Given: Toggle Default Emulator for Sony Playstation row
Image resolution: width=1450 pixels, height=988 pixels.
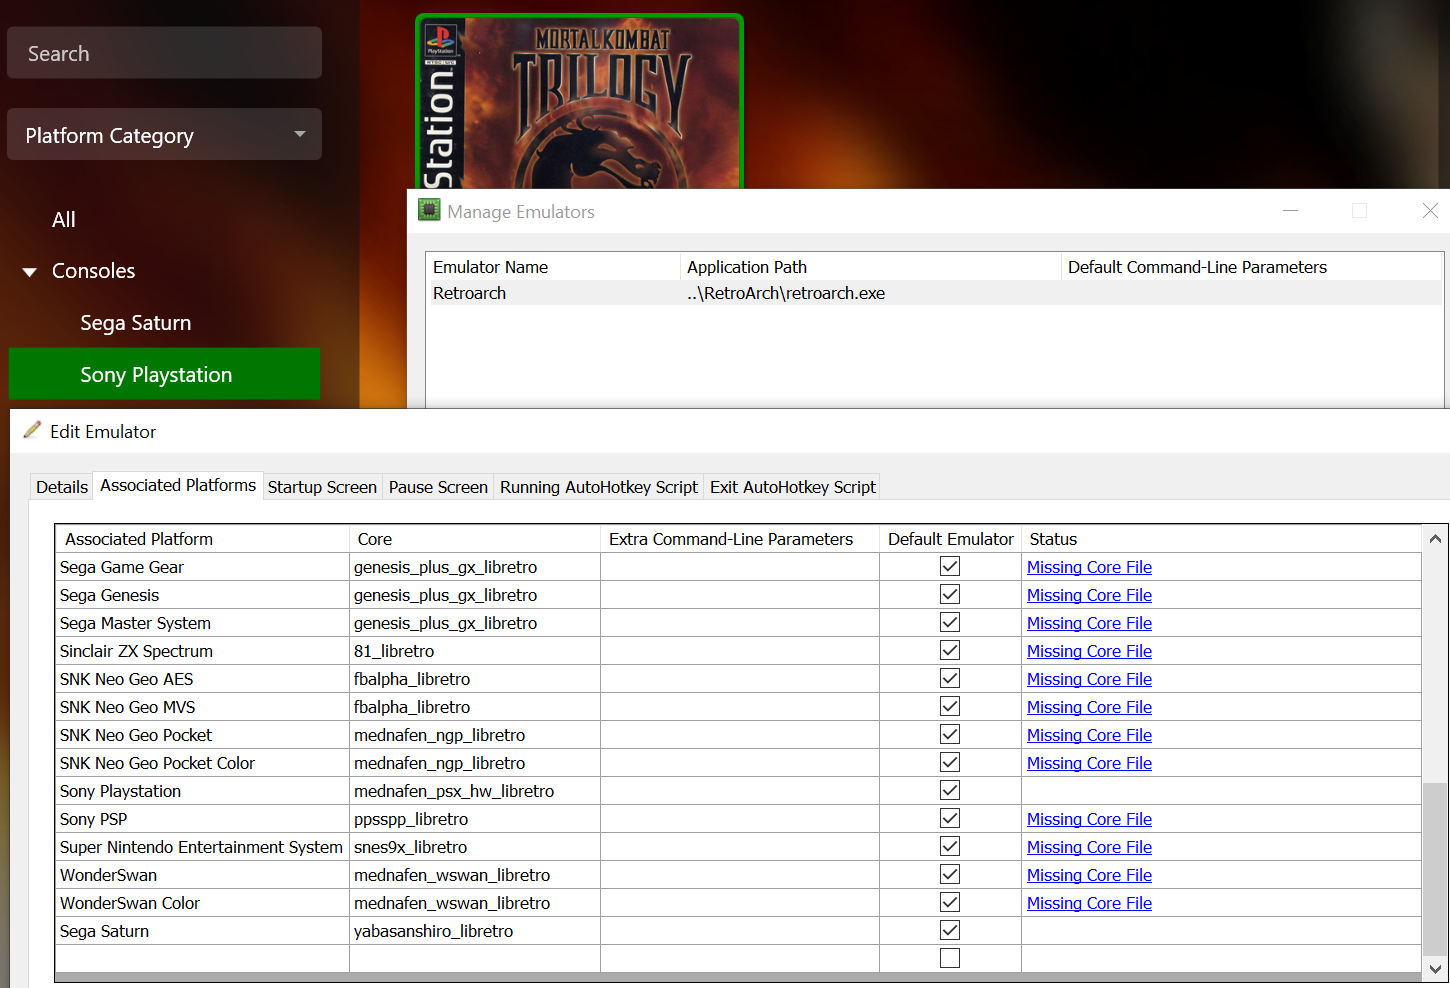Looking at the screenshot, I should tap(950, 790).
